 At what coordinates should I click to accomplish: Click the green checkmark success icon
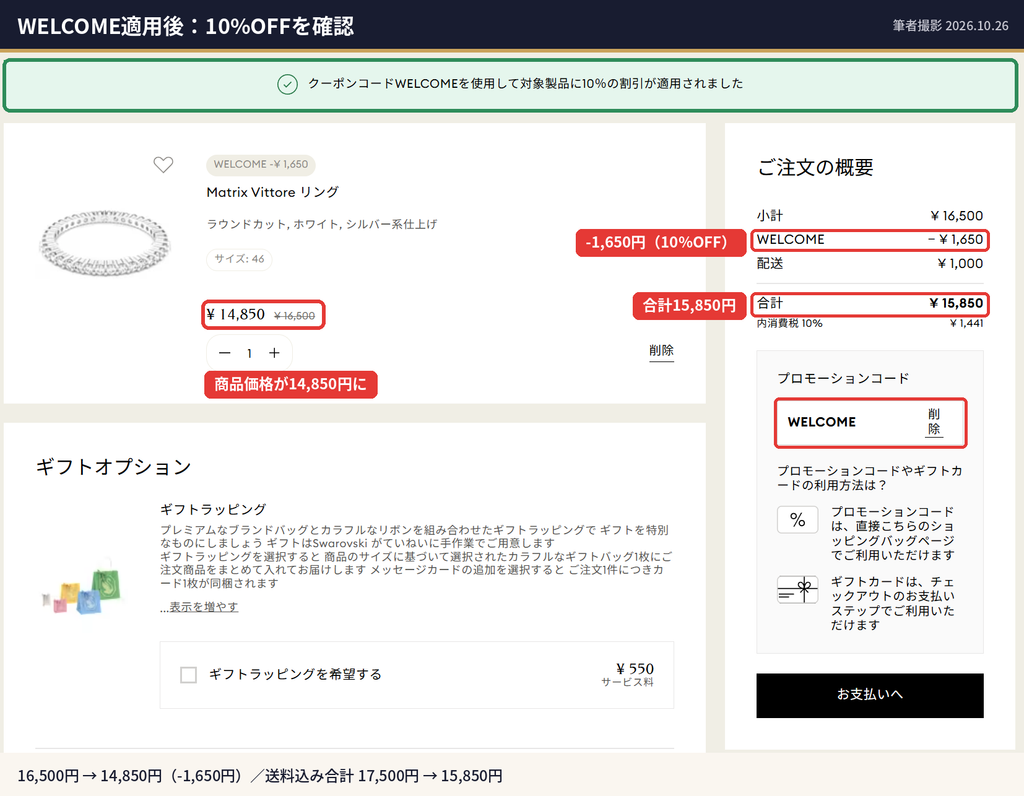287,84
